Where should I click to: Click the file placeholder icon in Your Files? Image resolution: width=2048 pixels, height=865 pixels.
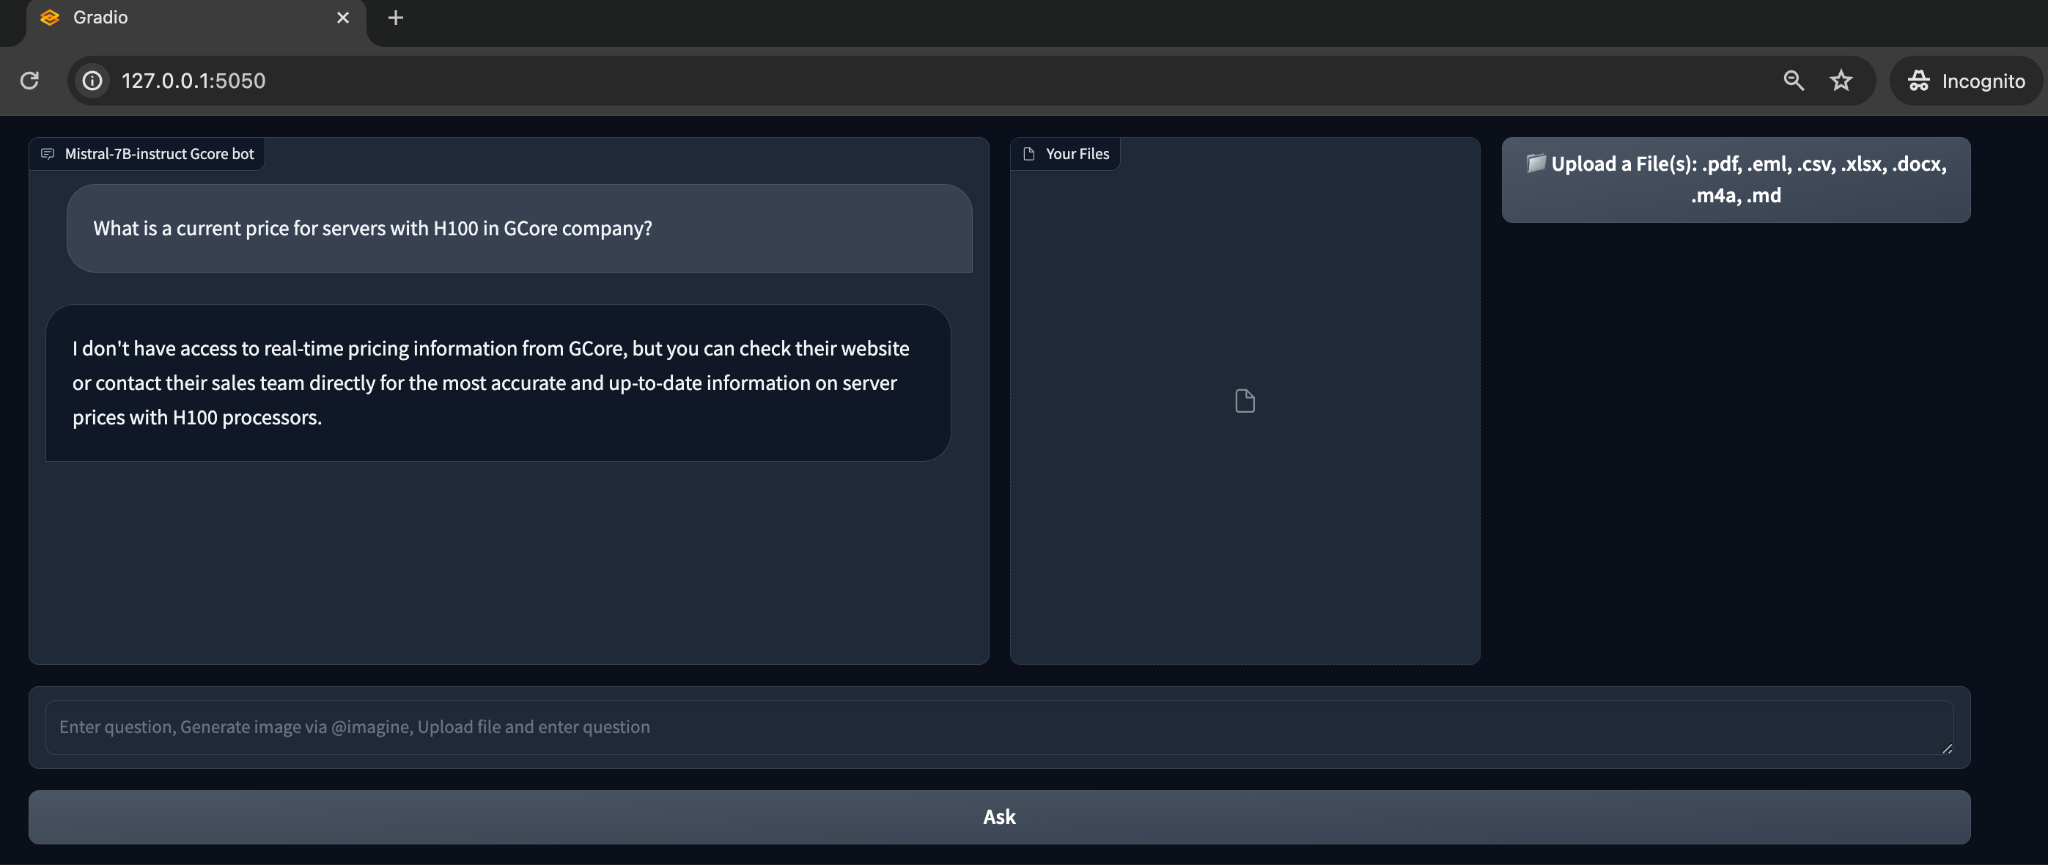coord(1245,401)
